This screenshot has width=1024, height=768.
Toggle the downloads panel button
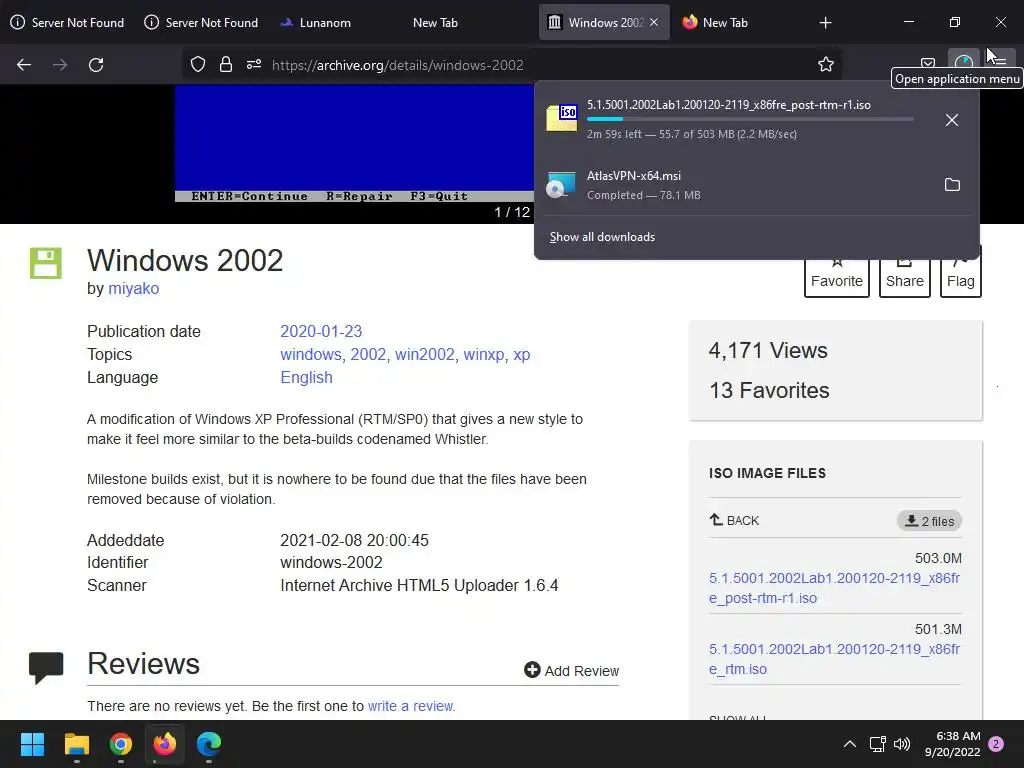click(x=964, y=63)
